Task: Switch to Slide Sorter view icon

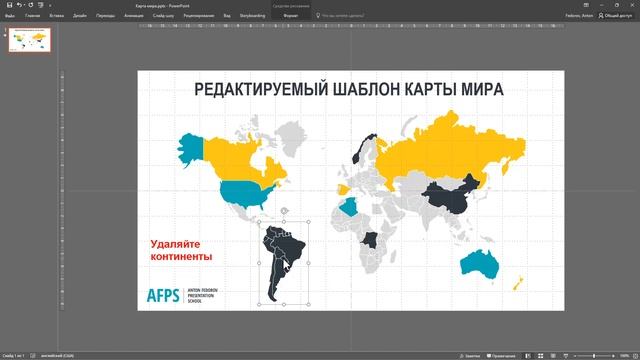Action: pos(540,356)
